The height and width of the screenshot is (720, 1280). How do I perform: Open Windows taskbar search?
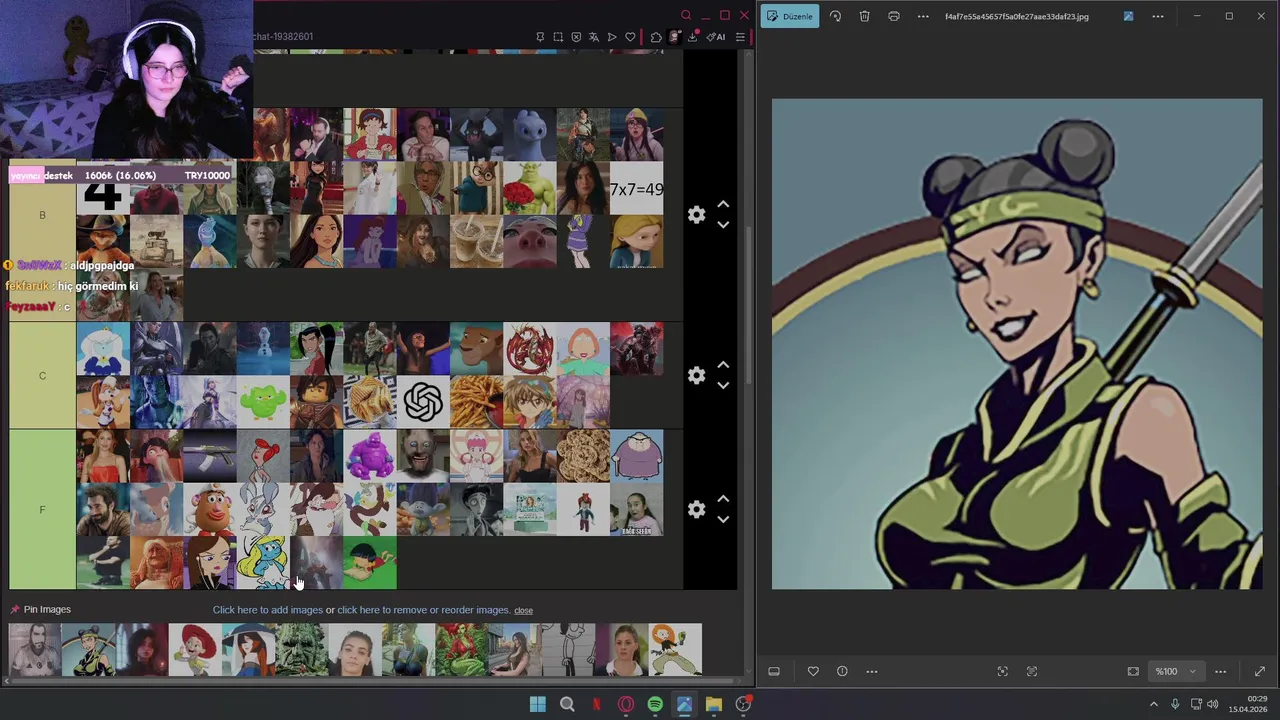click(567, 704)
